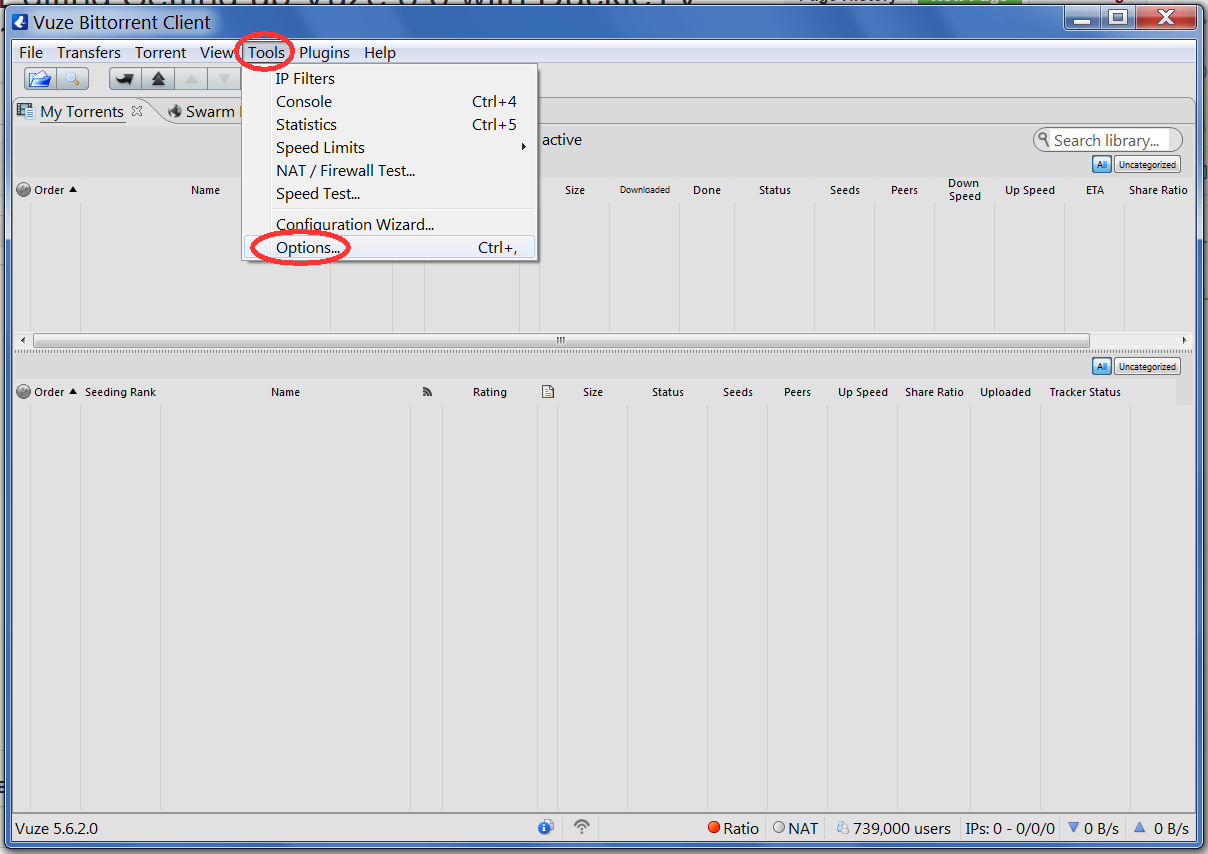Click the My Torrents tab icon

(x=26, y=111)
